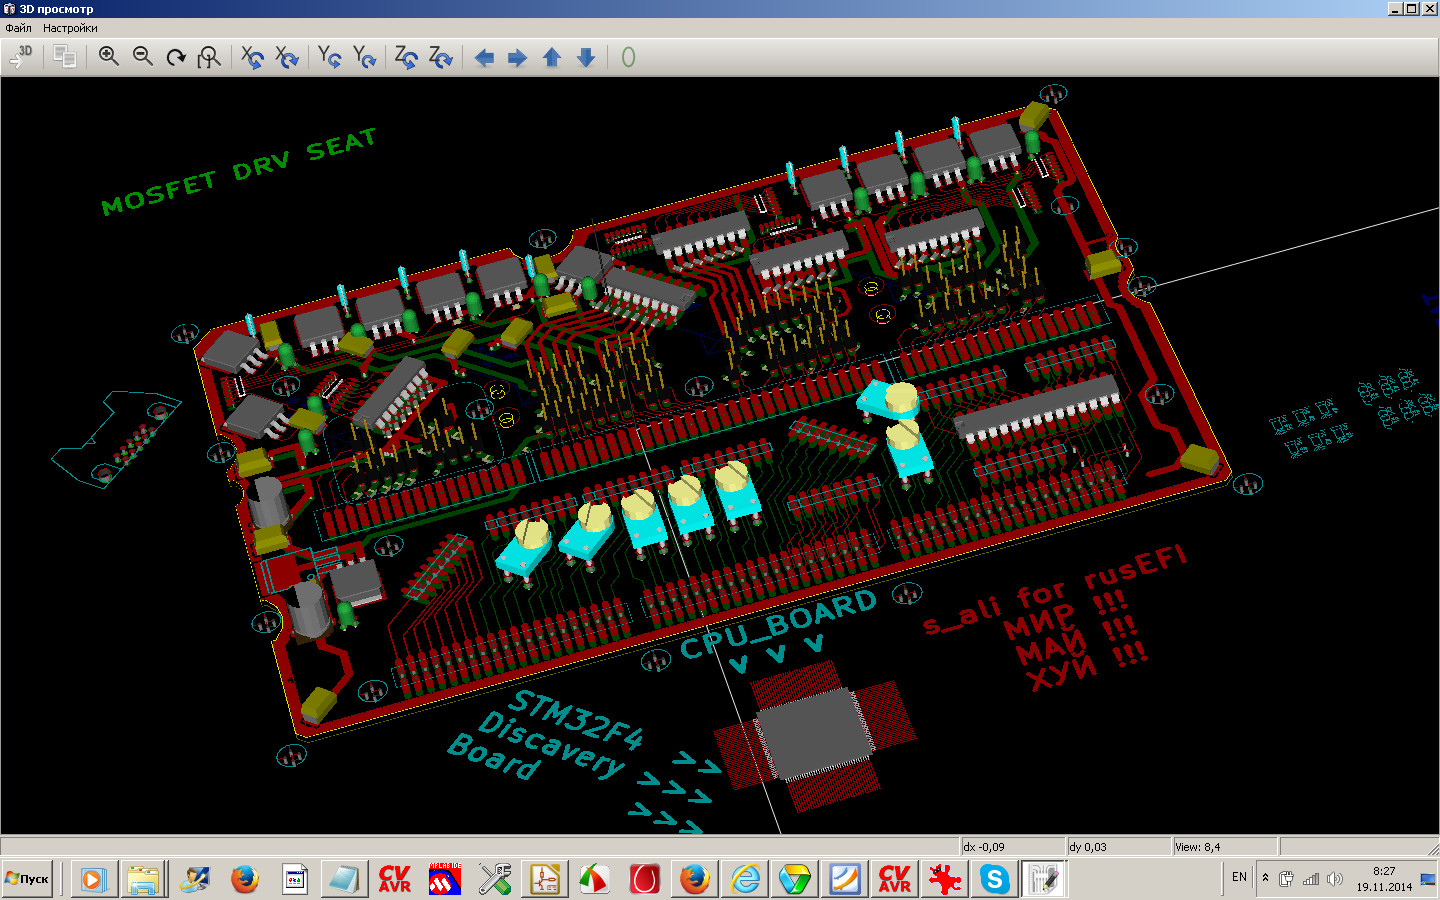Zoom in using the magnifier plus icon
Image resolution: width=1440 pixels, height=900 pixels.
(109, 57)
